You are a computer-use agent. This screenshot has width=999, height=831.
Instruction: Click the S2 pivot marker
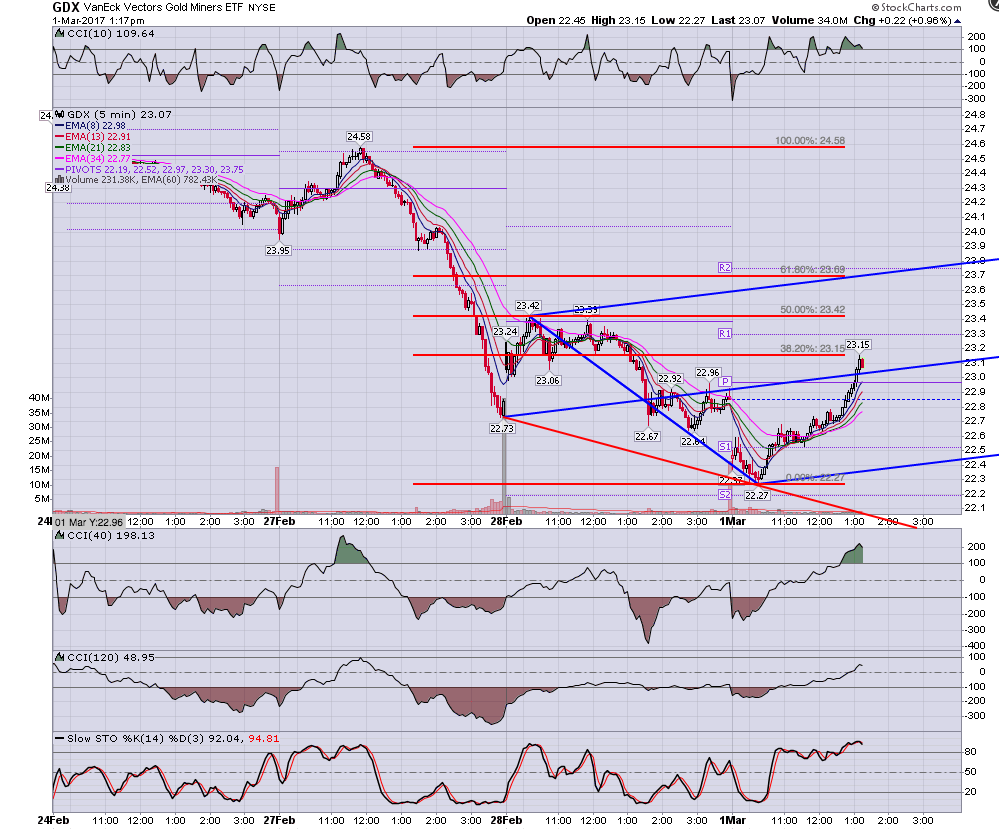pos(724,495)
